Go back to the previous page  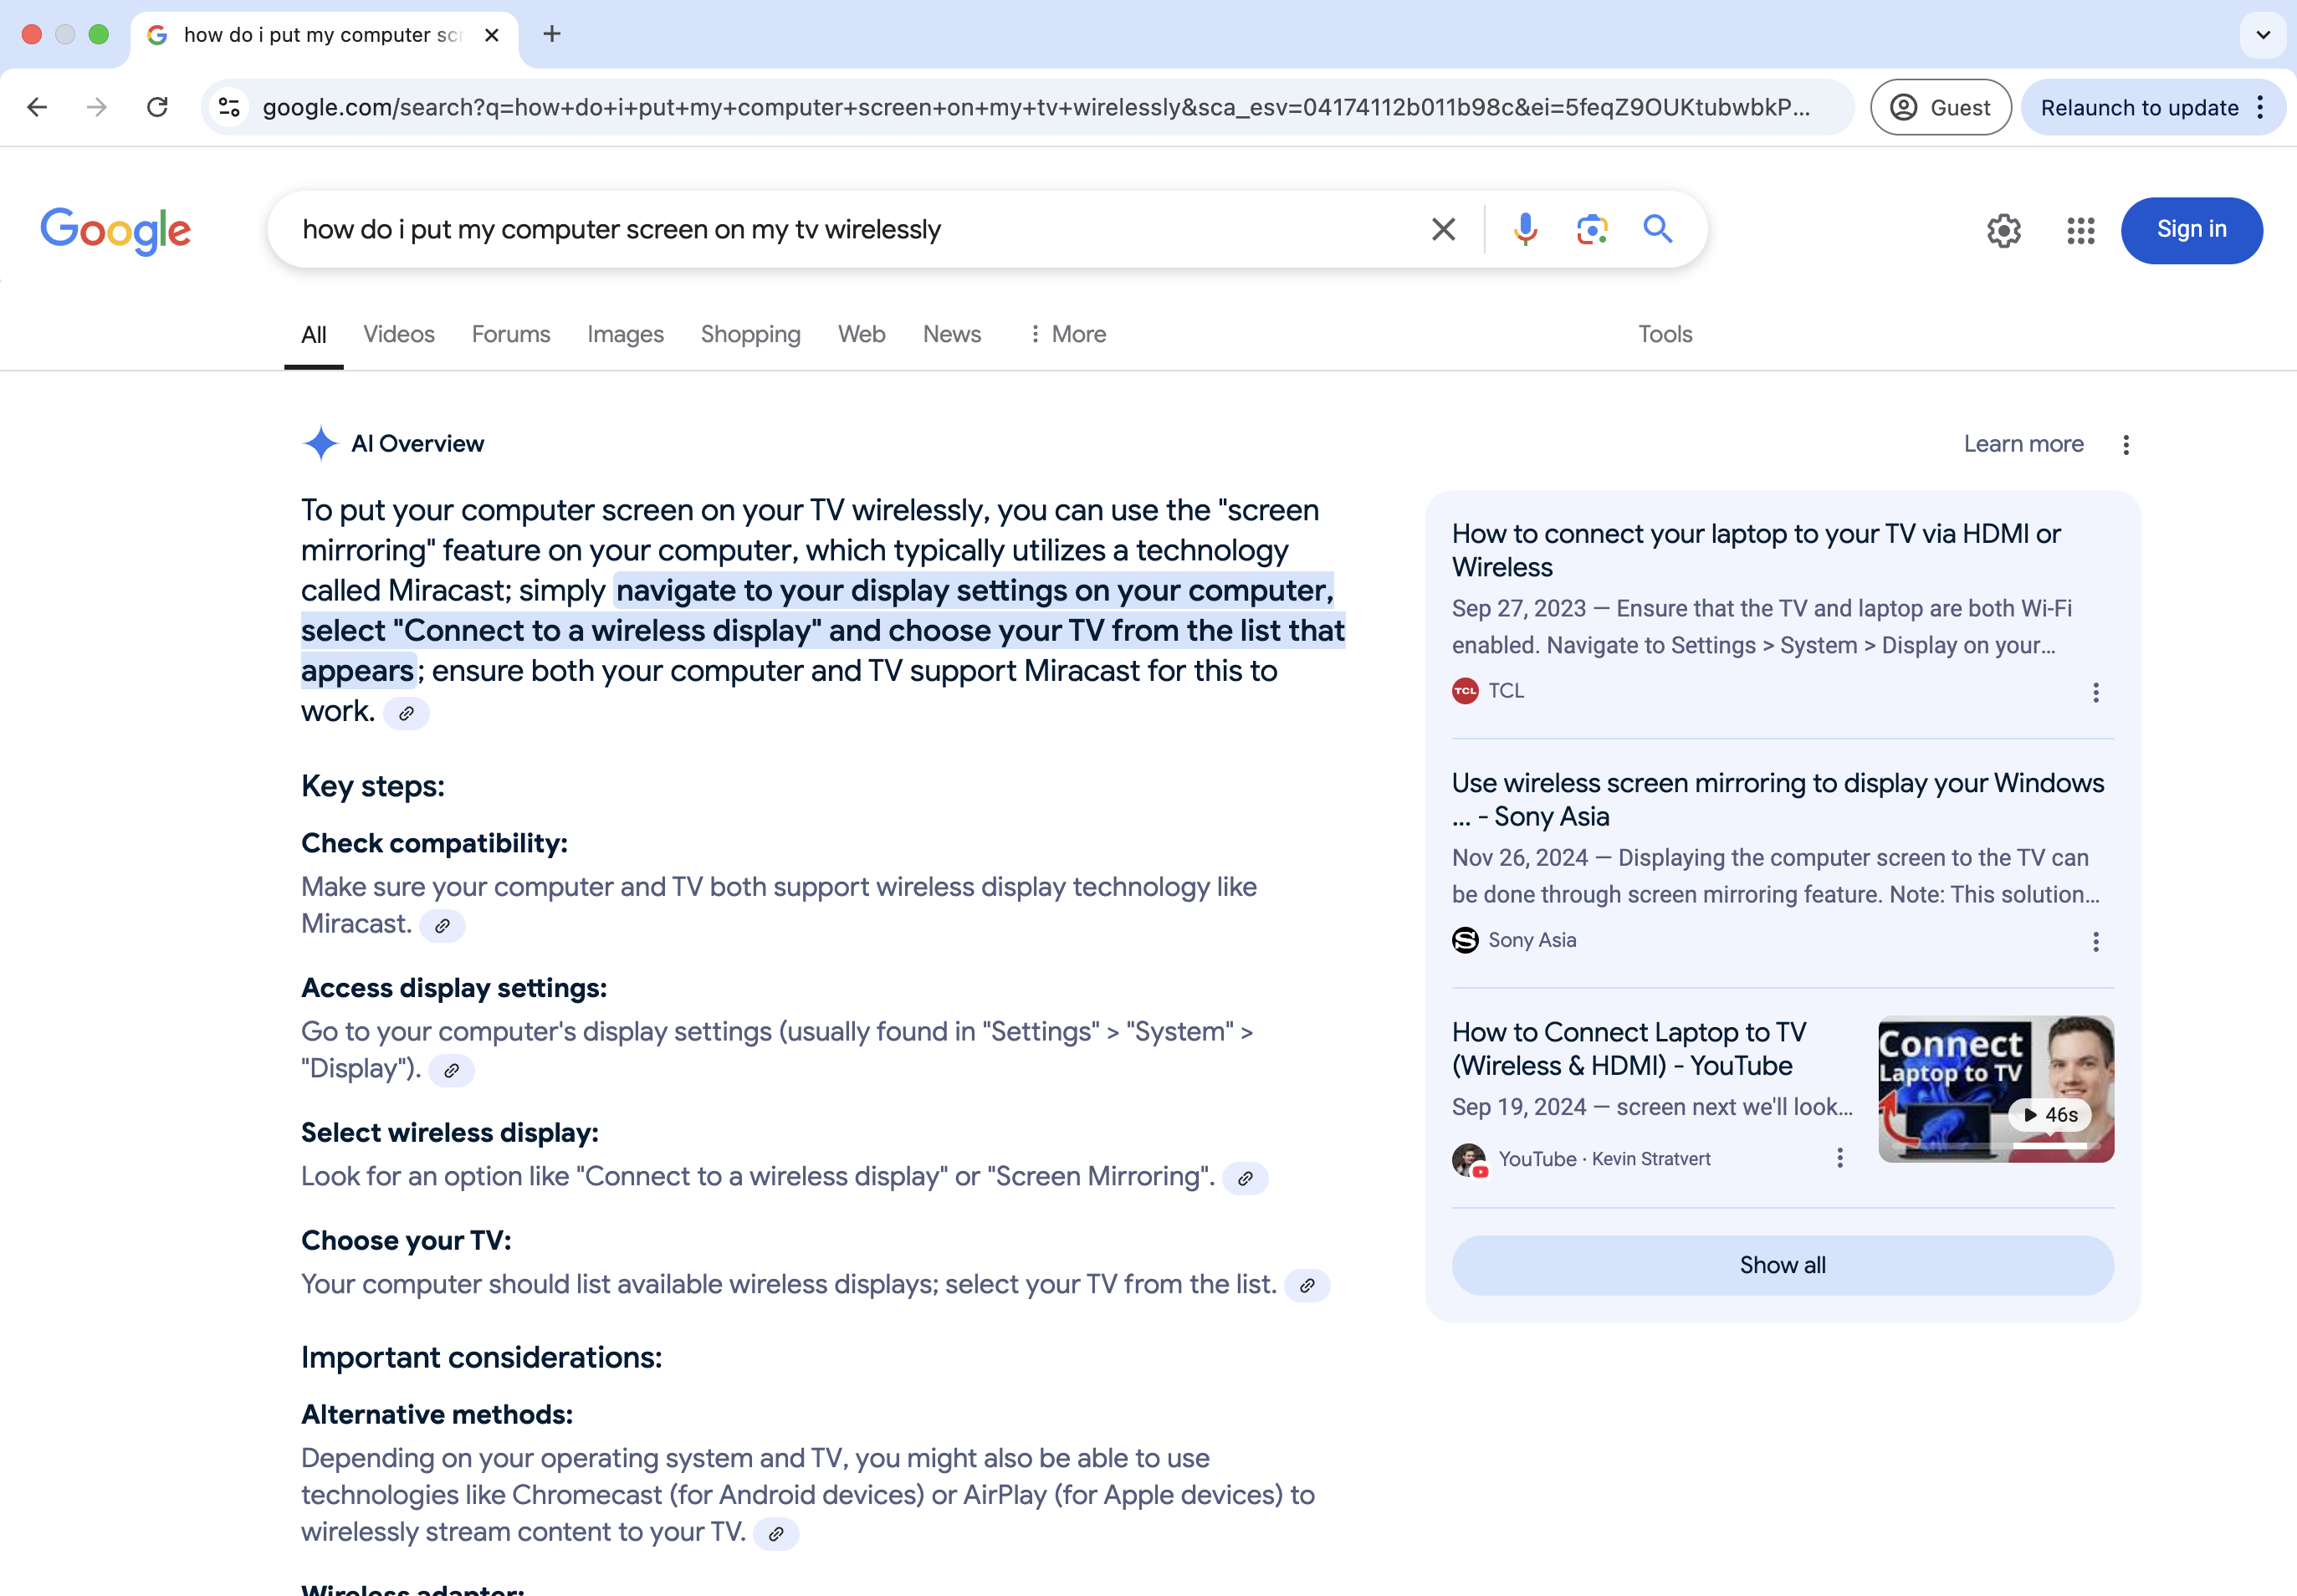(37, 107)
